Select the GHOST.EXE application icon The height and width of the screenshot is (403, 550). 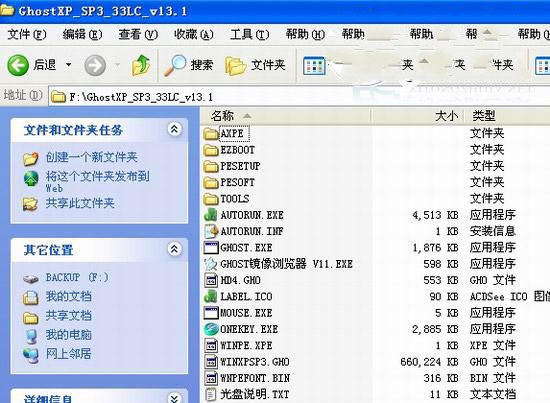211,248
